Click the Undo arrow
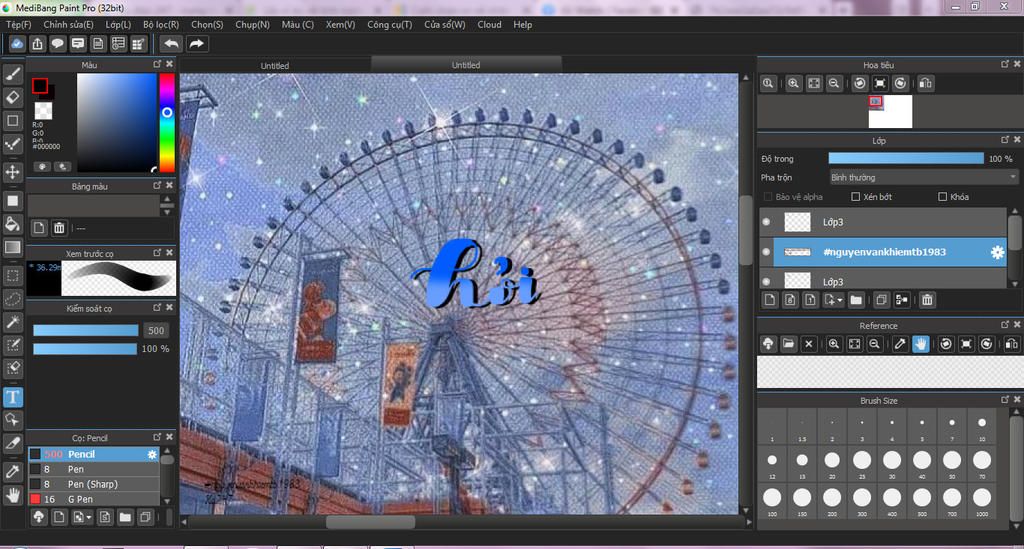This screenshot has width=1024, height=549. [171, 44]
